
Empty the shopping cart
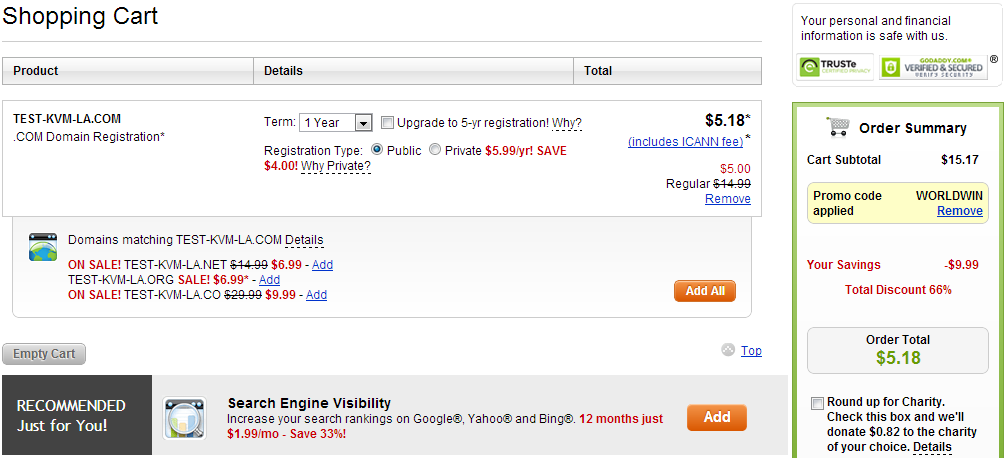[44, 354]
